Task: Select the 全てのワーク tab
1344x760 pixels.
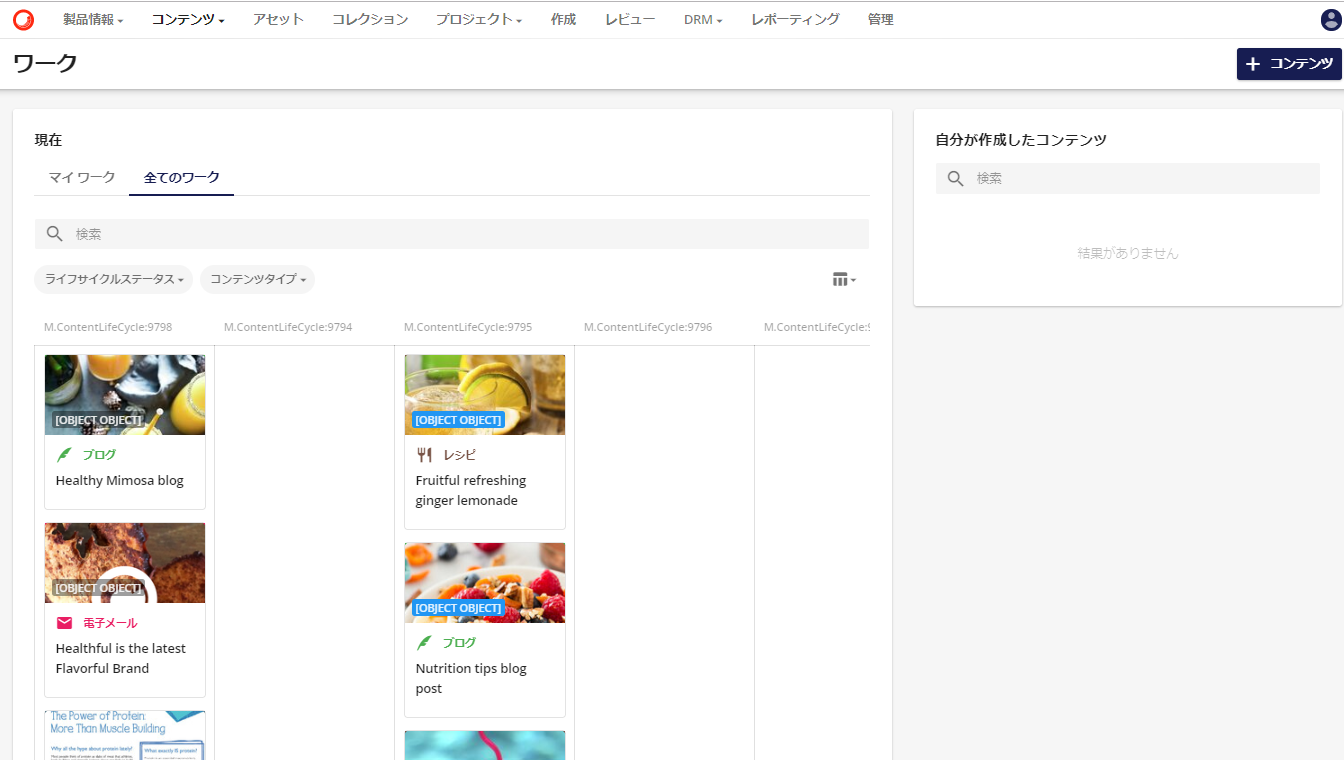Action: [182, 177]
